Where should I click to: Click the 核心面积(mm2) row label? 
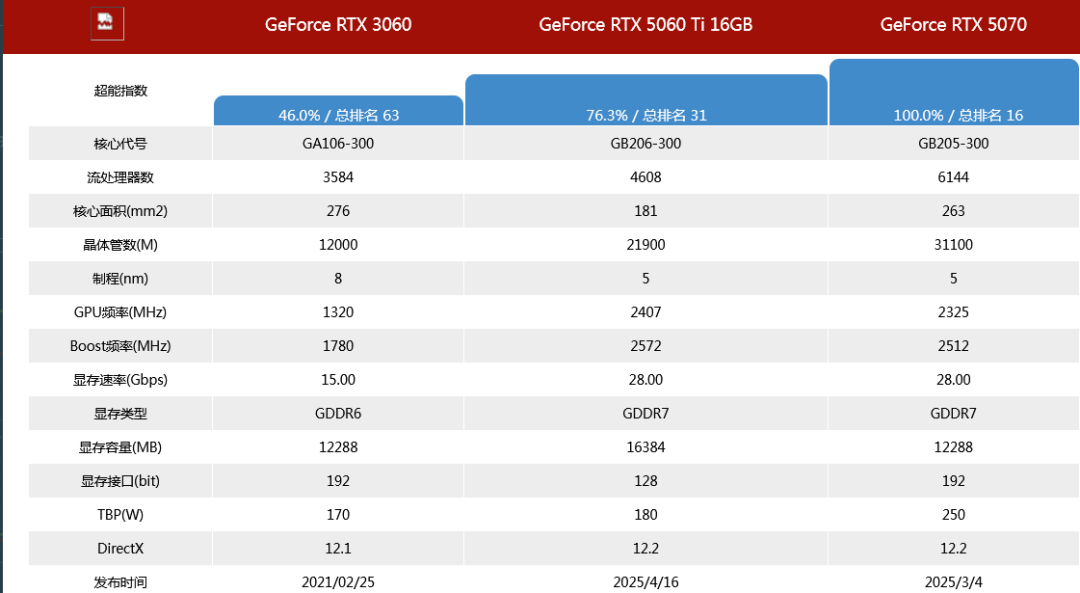[x=121, y=211]
